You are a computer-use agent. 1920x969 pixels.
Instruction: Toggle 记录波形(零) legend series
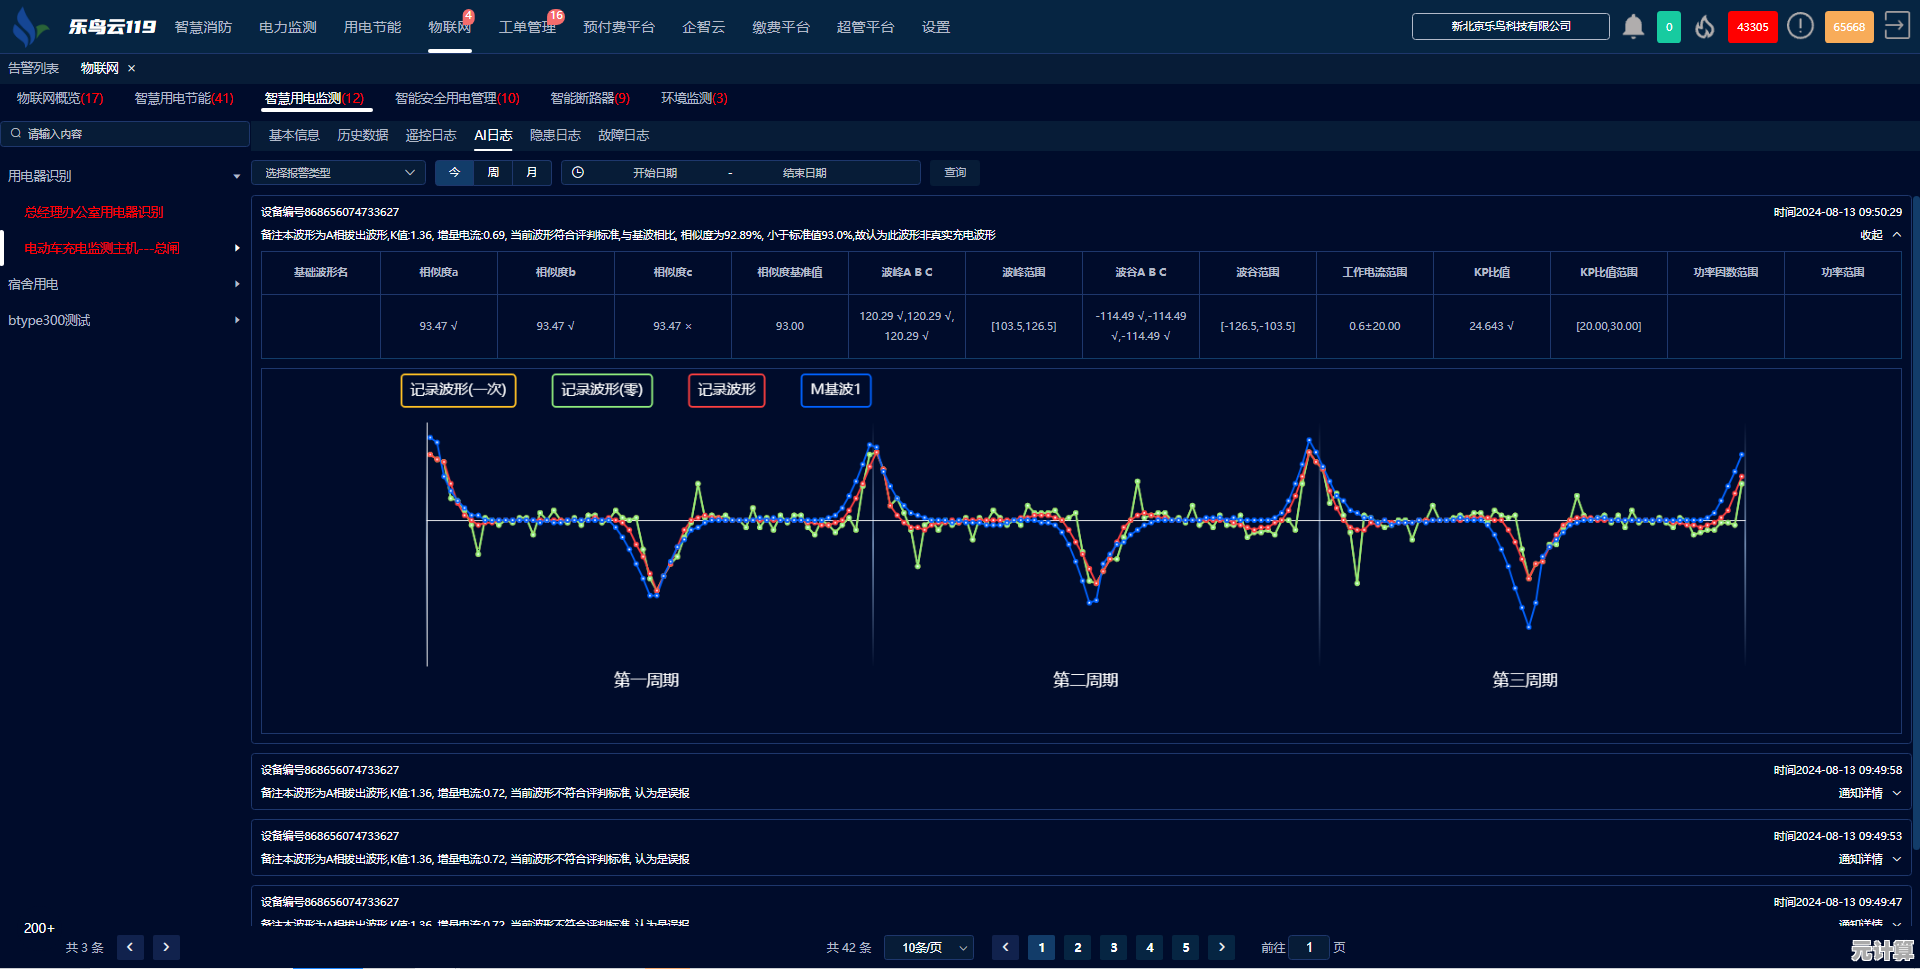(x=602, y=390)
